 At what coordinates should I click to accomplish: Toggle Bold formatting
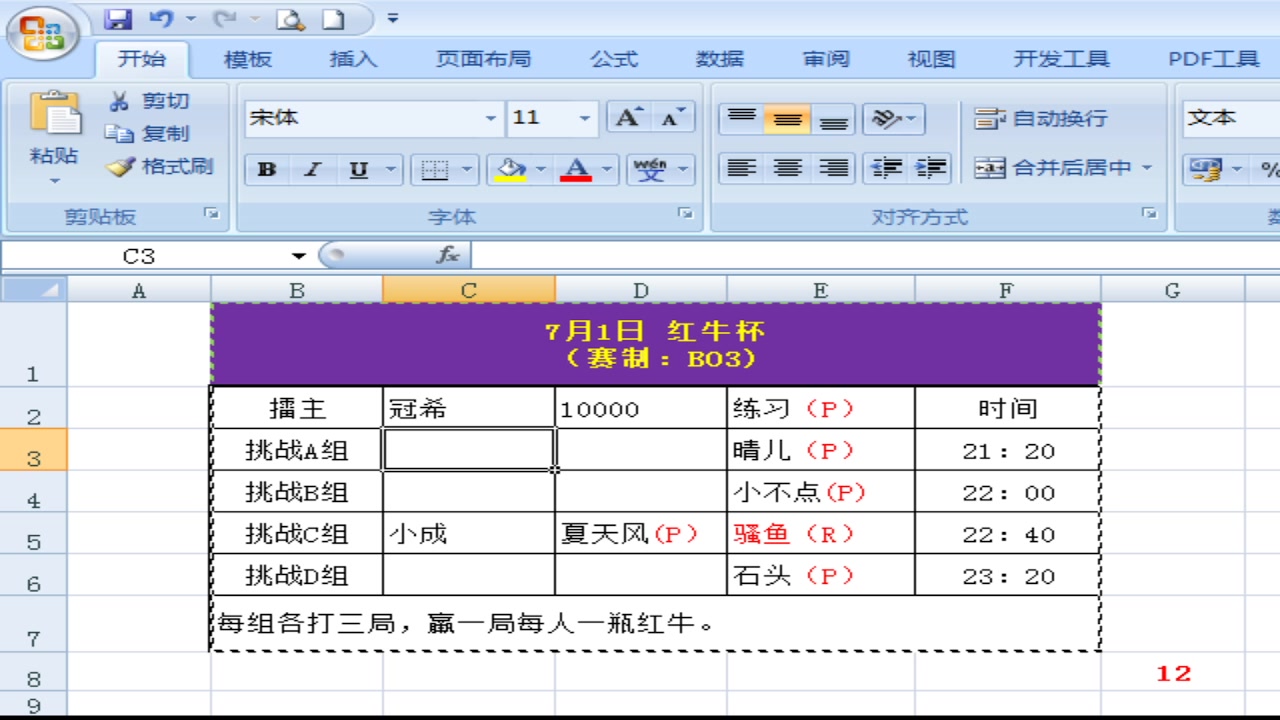tap(267, 169)
